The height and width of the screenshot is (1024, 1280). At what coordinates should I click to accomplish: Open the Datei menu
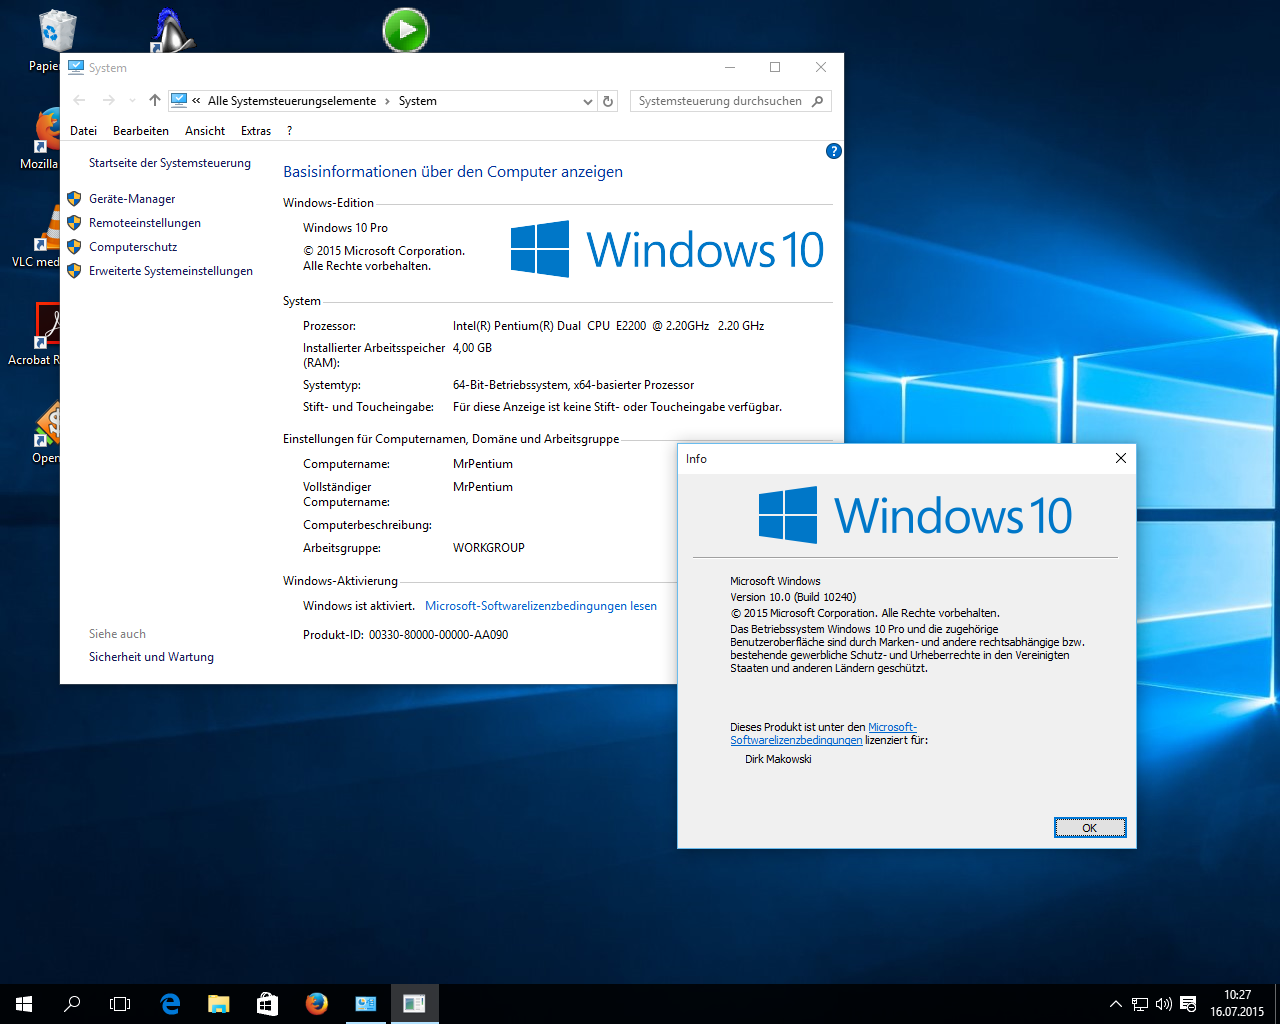pyautogui.click(x=83, y=131)
